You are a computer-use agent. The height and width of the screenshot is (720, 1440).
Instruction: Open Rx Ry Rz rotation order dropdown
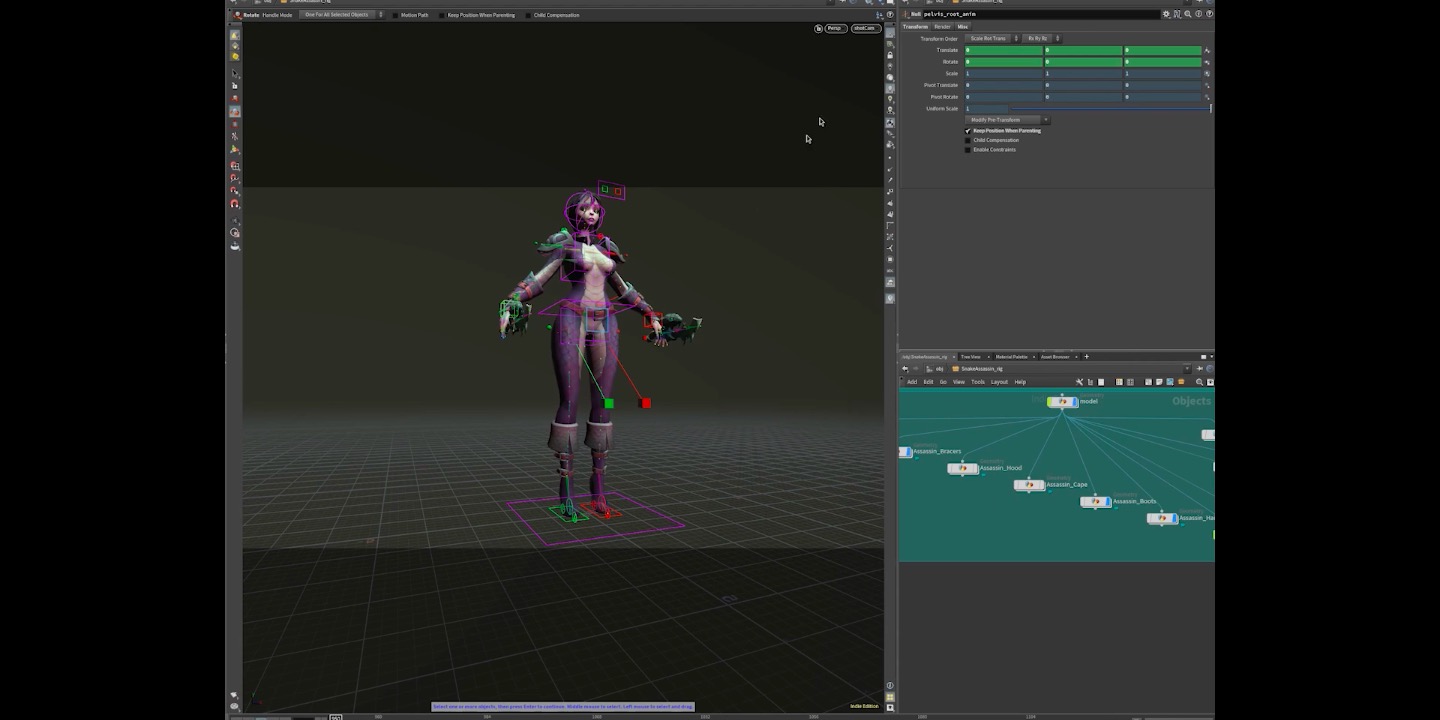[1041, 39]
